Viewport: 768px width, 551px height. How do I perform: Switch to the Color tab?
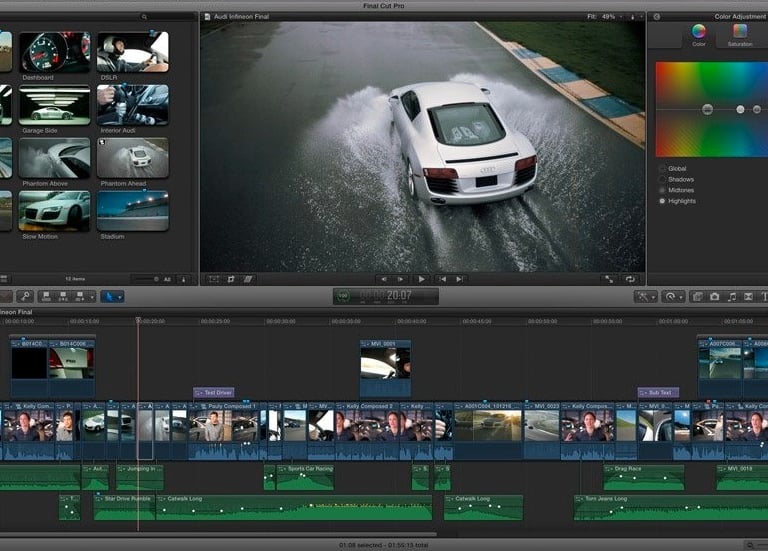pyautogui.click(x=698, y=35)
